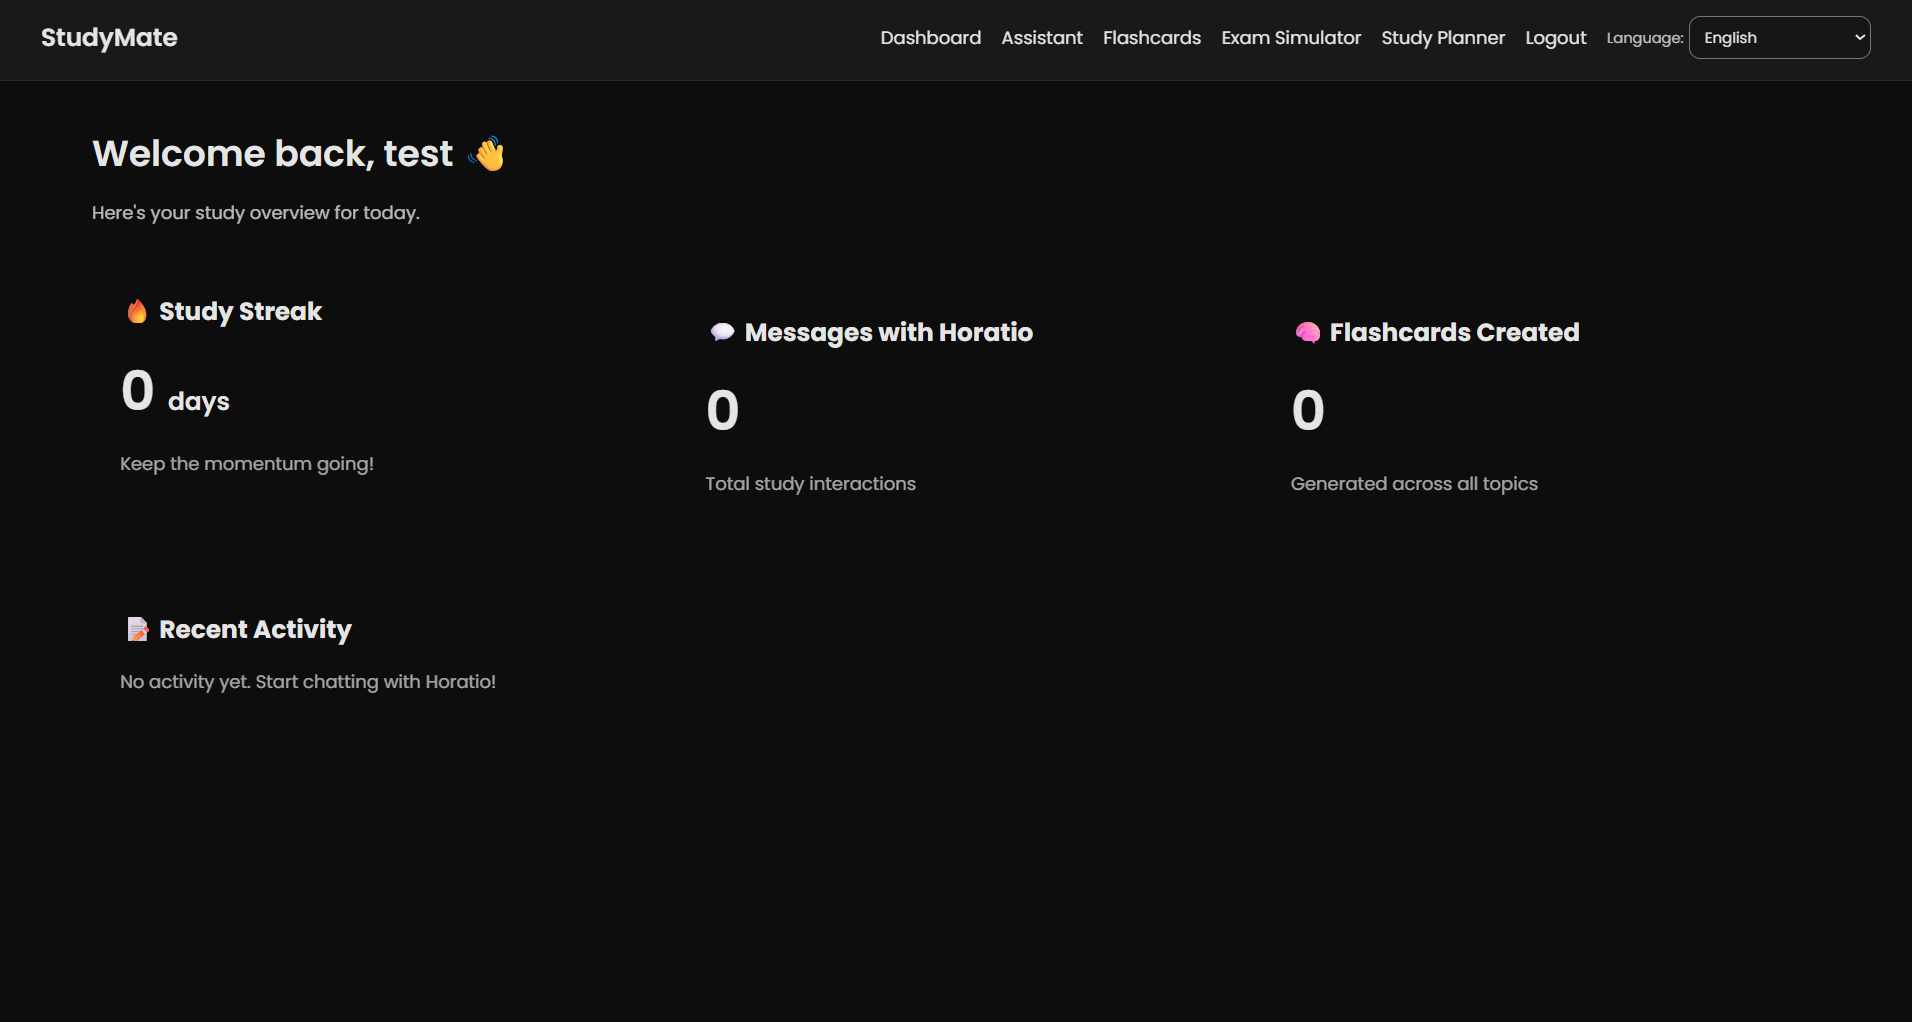Image resolution: width=1912 pixels, height=1022 pixels.
Task: Select the Study Streak card
Action: pyautogui.click(x=246, y=390)
